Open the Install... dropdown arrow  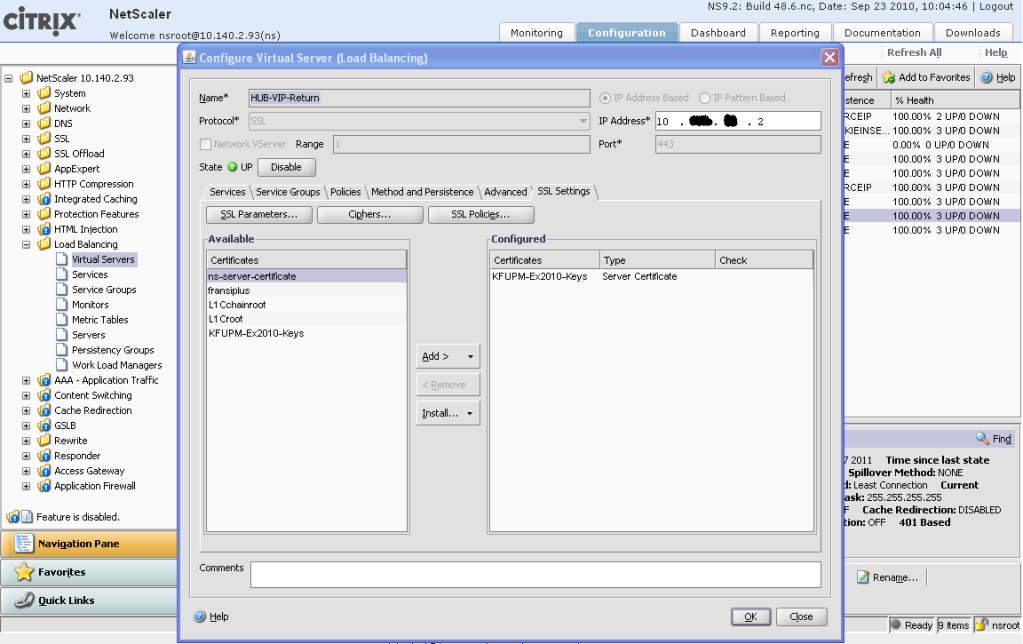point(470,413)
